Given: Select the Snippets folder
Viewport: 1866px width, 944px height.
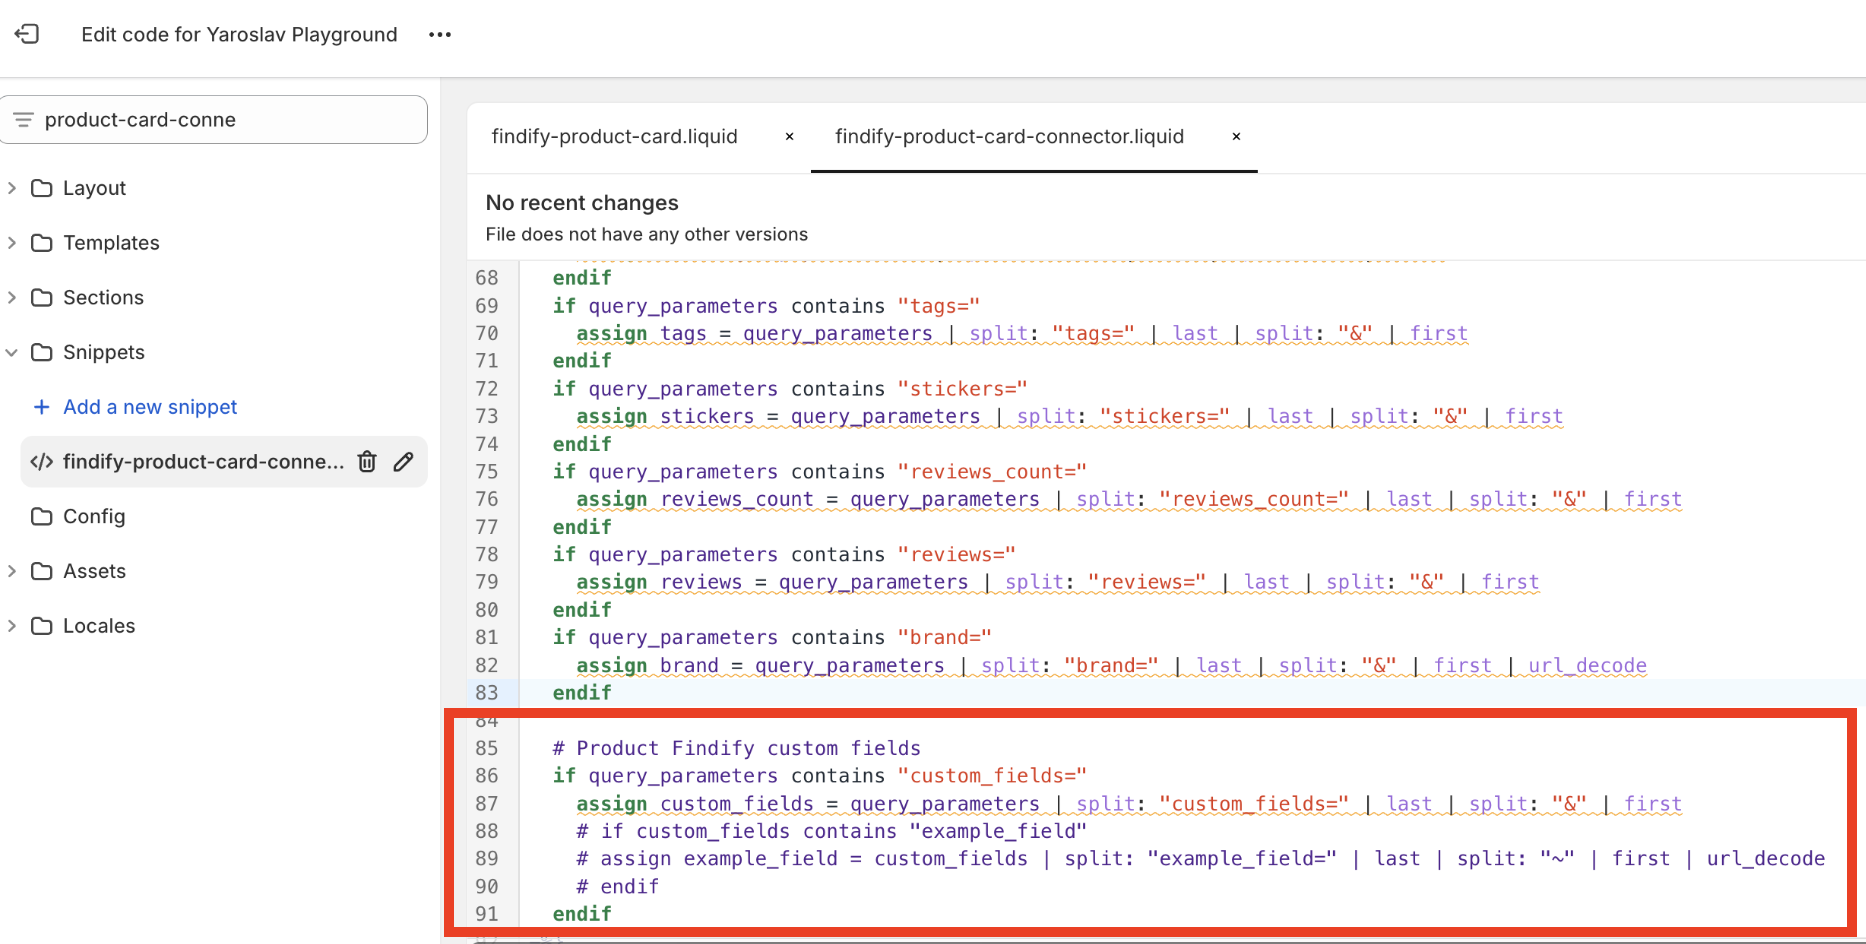Looking at the screenshot, I should pos(104,352).
